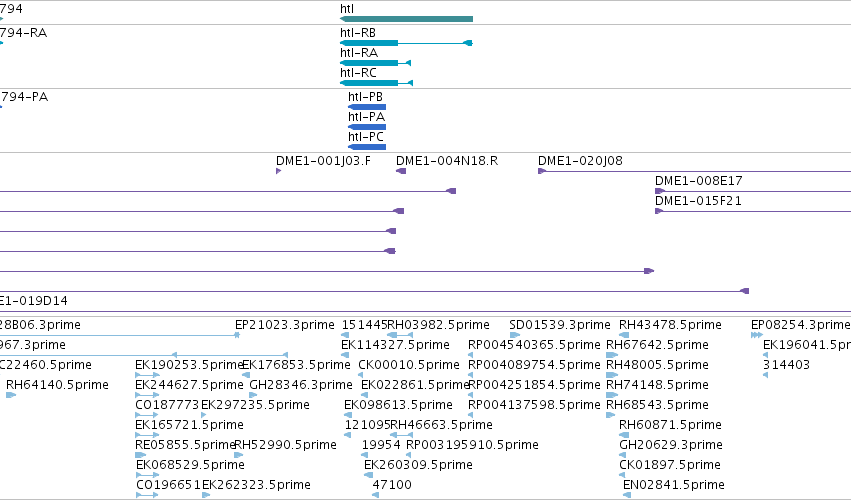851x500 pixels.
Task: Click the EK114327.5prime EST label
Action: 395,345
